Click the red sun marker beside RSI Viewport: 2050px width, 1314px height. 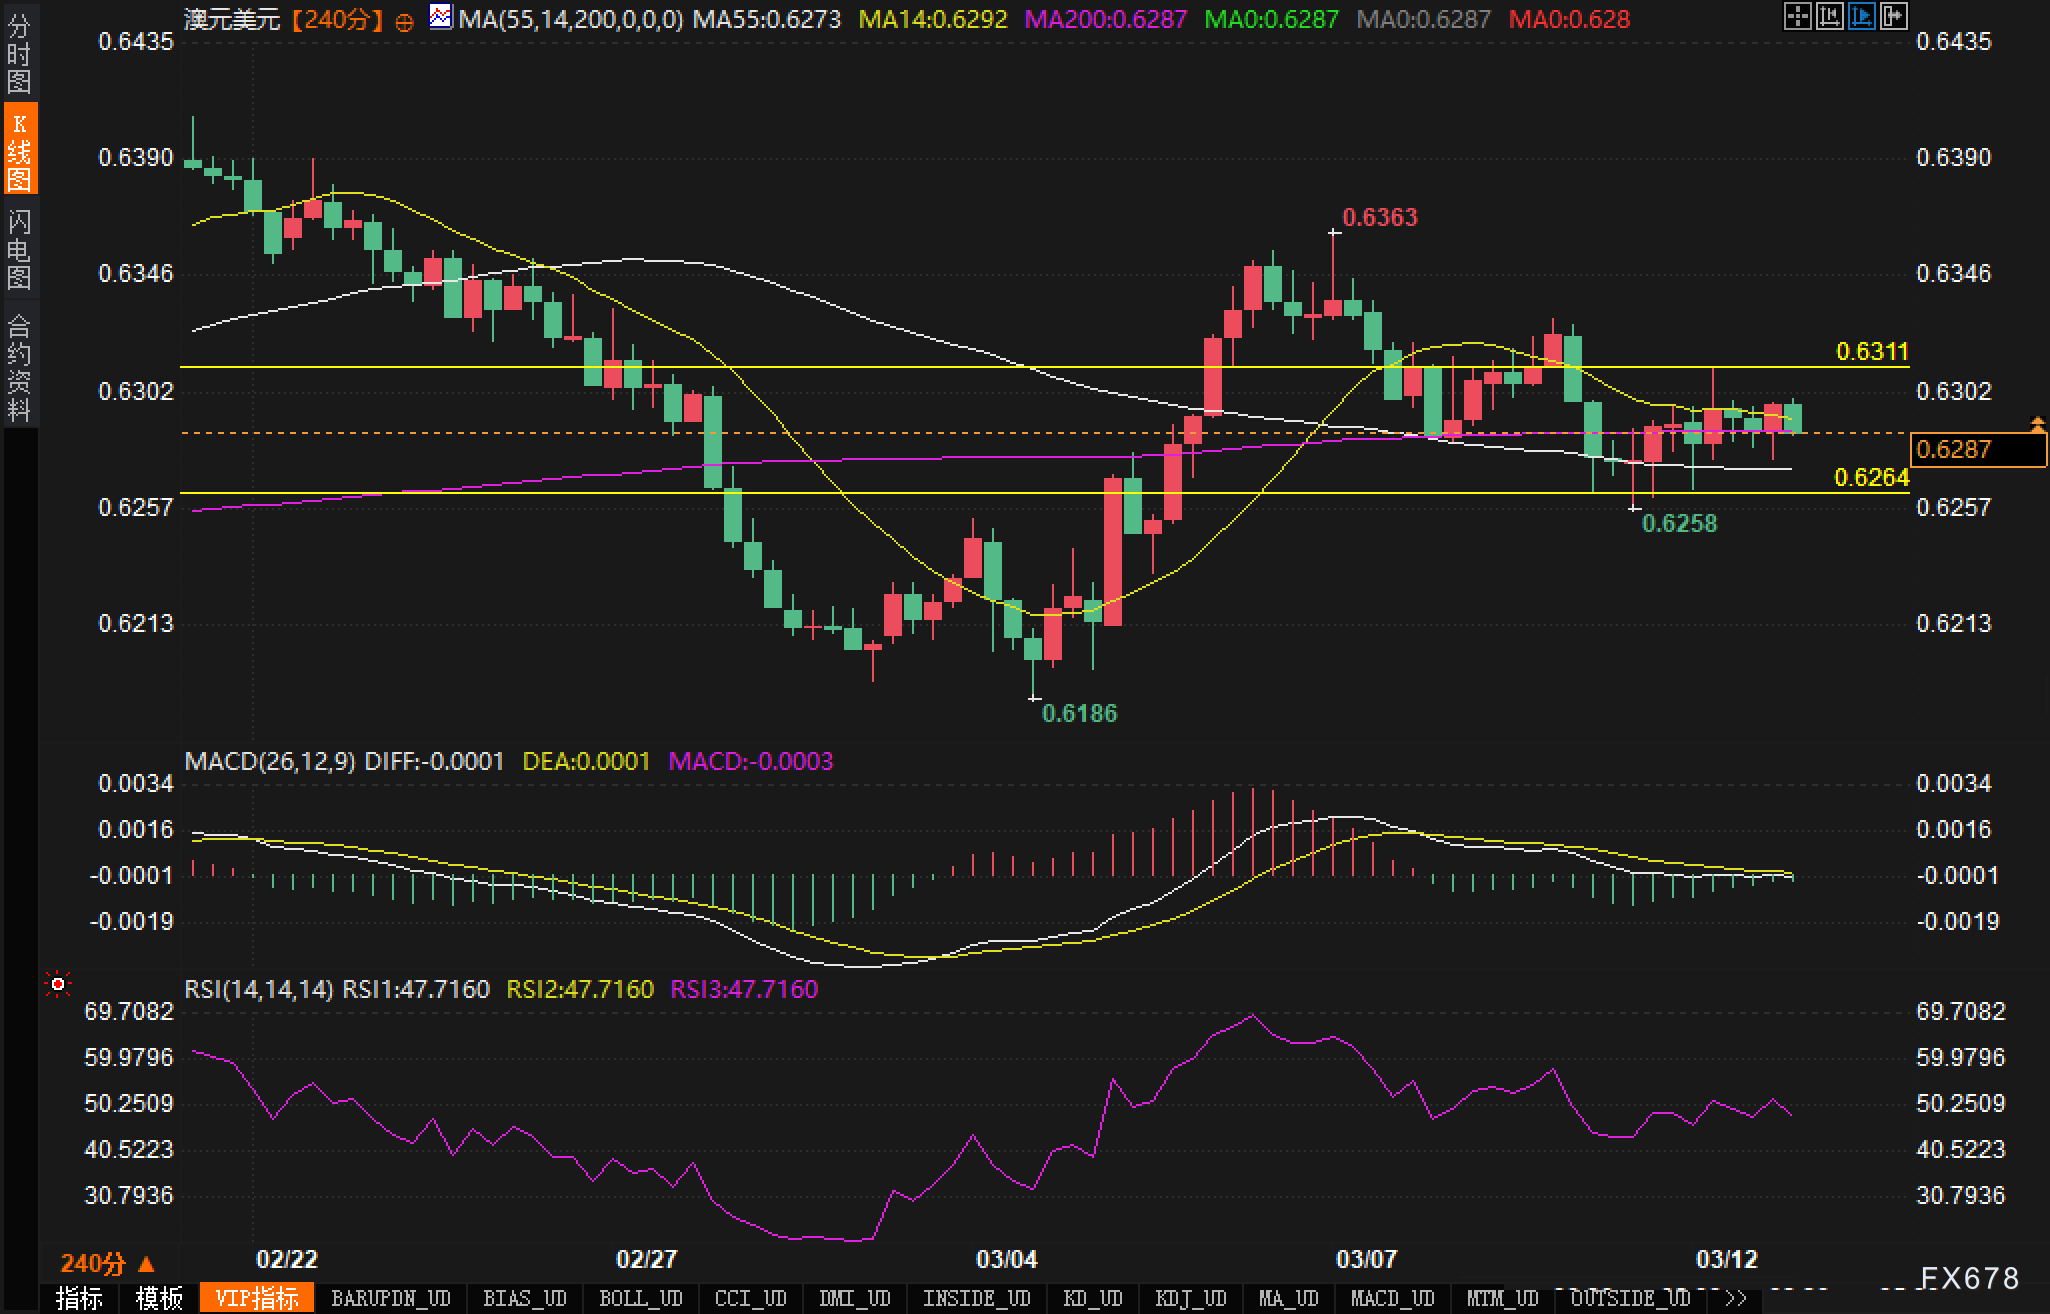(58, 986)
